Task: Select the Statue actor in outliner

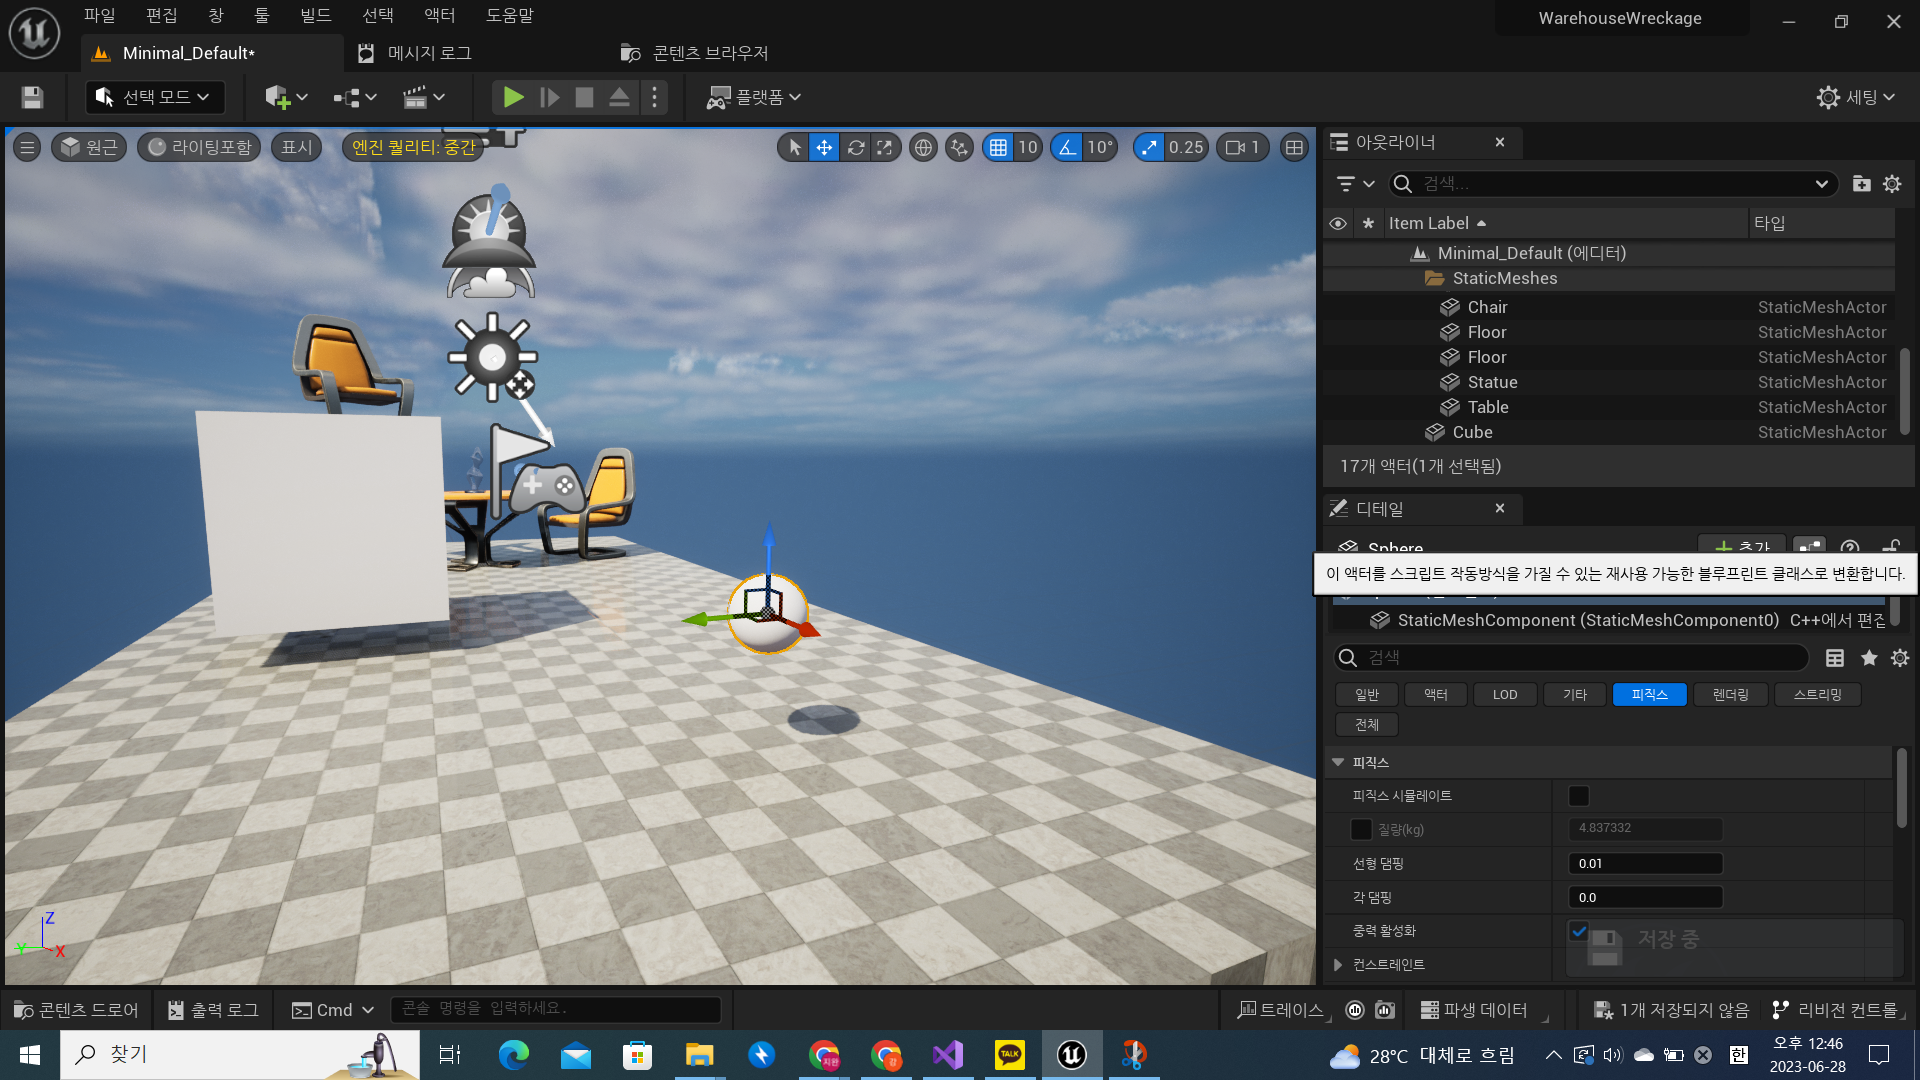Action: pyautogui.click(x=1492, y=382)
